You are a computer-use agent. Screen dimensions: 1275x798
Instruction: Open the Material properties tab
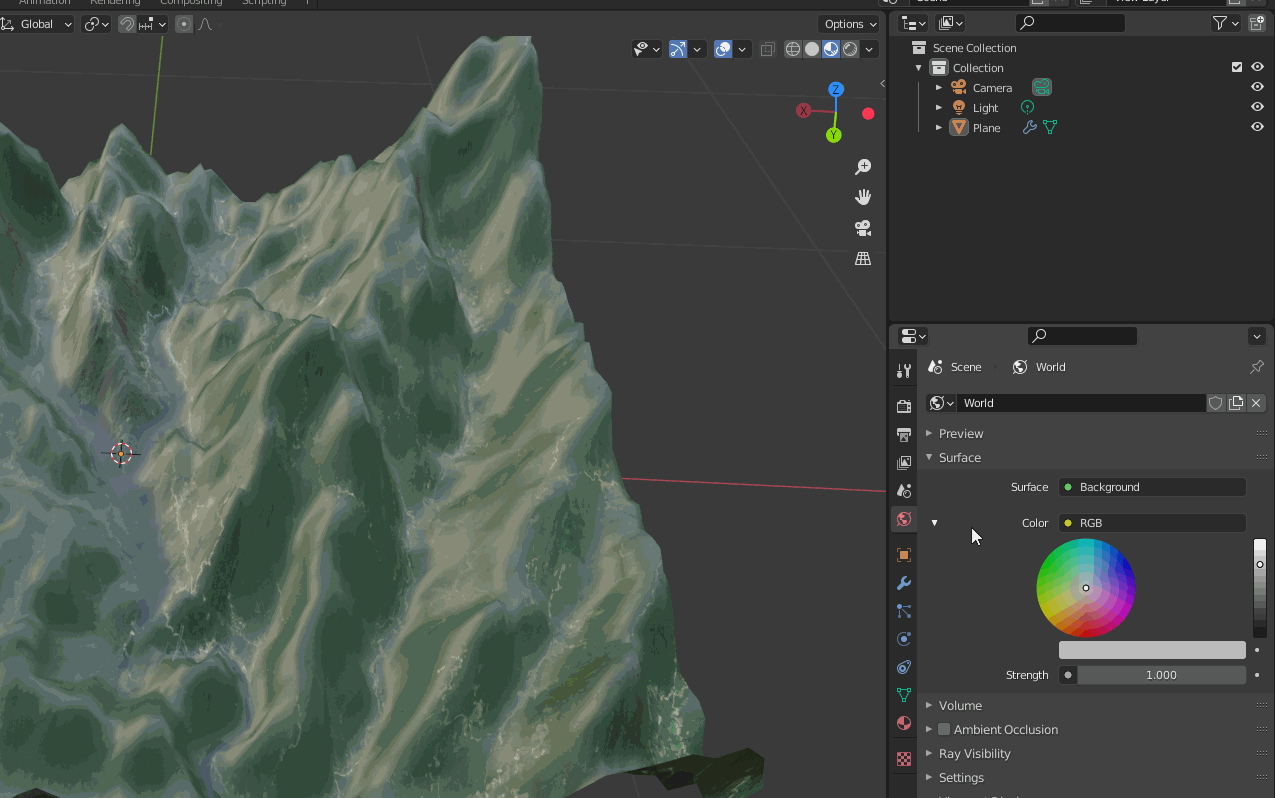coord(904,723)
